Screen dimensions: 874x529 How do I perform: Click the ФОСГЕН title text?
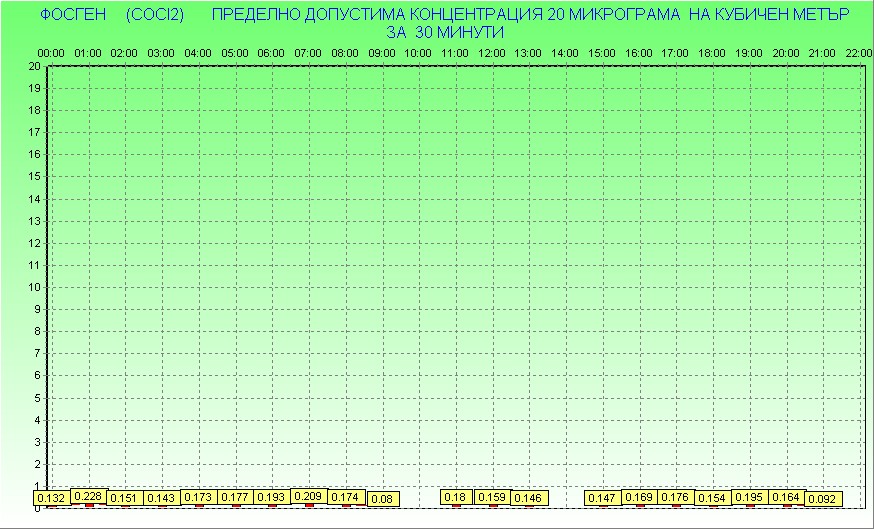click(x=73, y=14)
